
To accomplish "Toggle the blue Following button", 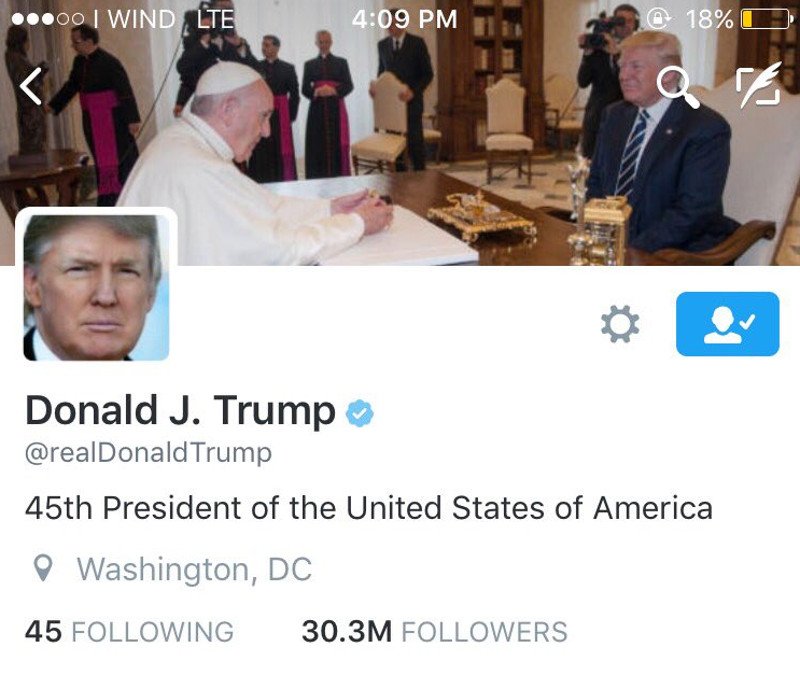I will [x=728, y=324].
